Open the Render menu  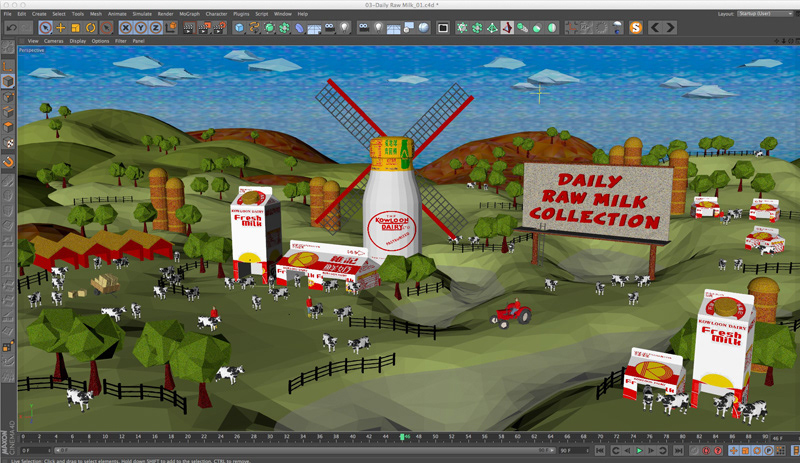tap(165, 14)
